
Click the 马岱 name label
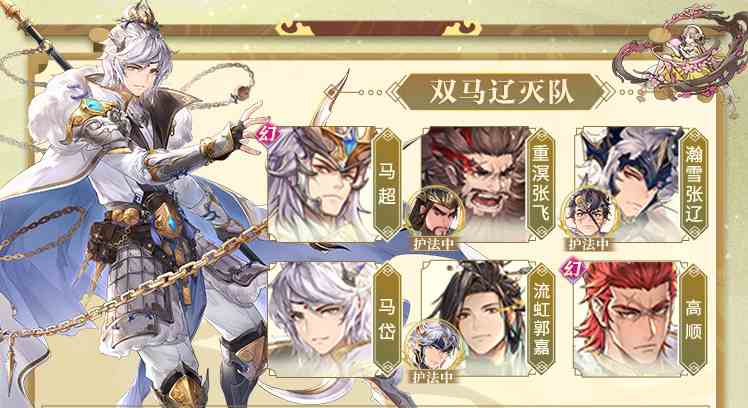point(387,318)
